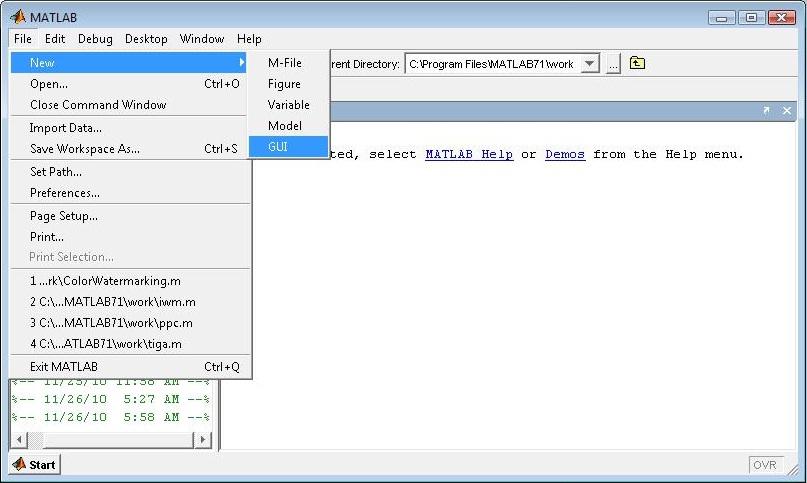Image resolution: width=807 pixels, height=483 pixels.
Task: Click the MATLAB logo in the title bar
Action: point(18,17)
